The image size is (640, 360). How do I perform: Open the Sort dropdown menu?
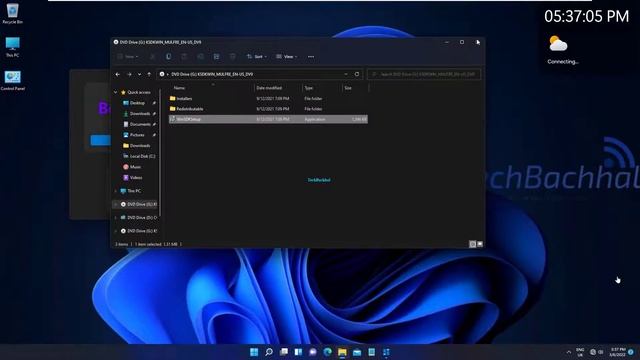click(x=257, y=57)
